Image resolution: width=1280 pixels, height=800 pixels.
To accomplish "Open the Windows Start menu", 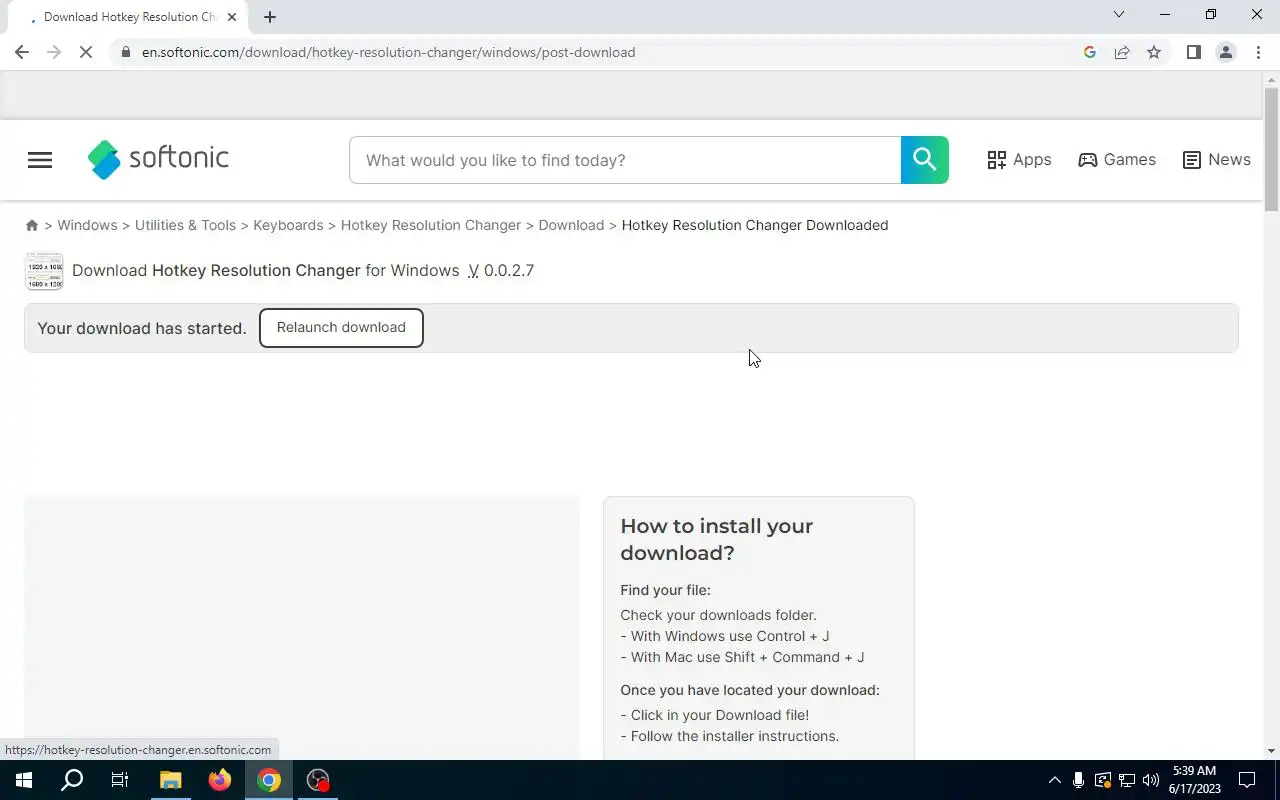I will tap(23, 780).
